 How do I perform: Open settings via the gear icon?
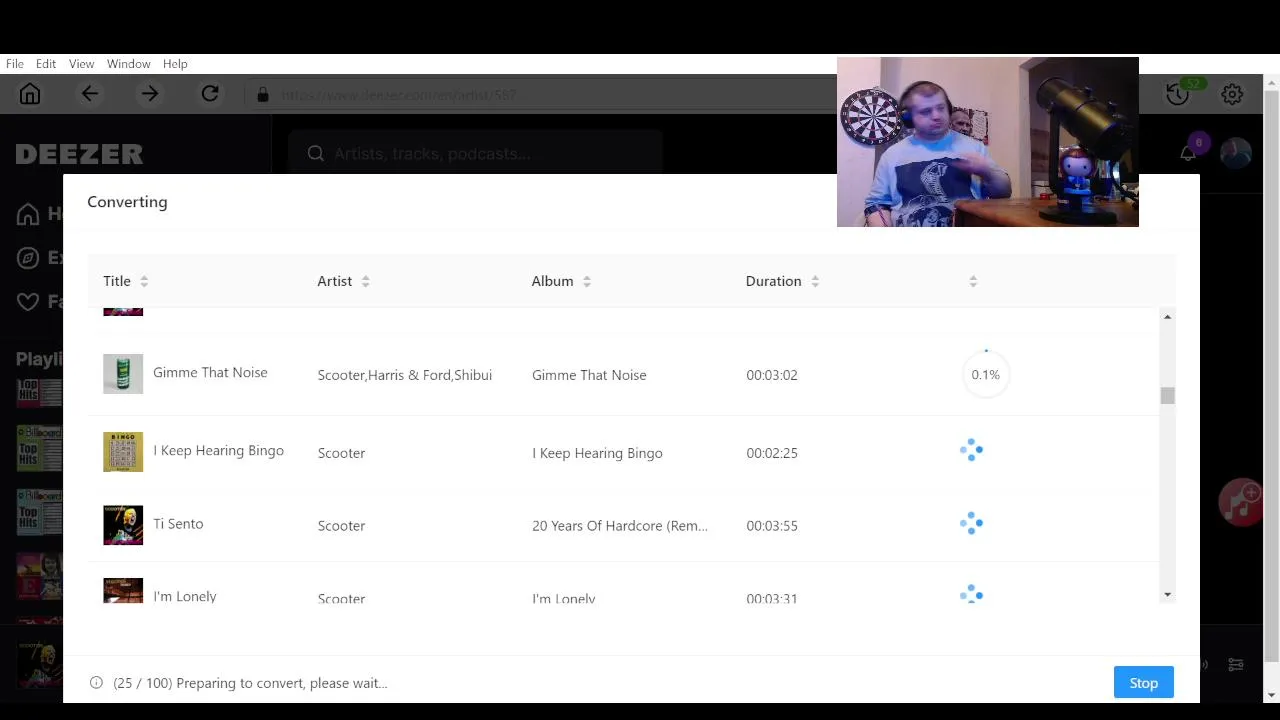[1232, 94]
